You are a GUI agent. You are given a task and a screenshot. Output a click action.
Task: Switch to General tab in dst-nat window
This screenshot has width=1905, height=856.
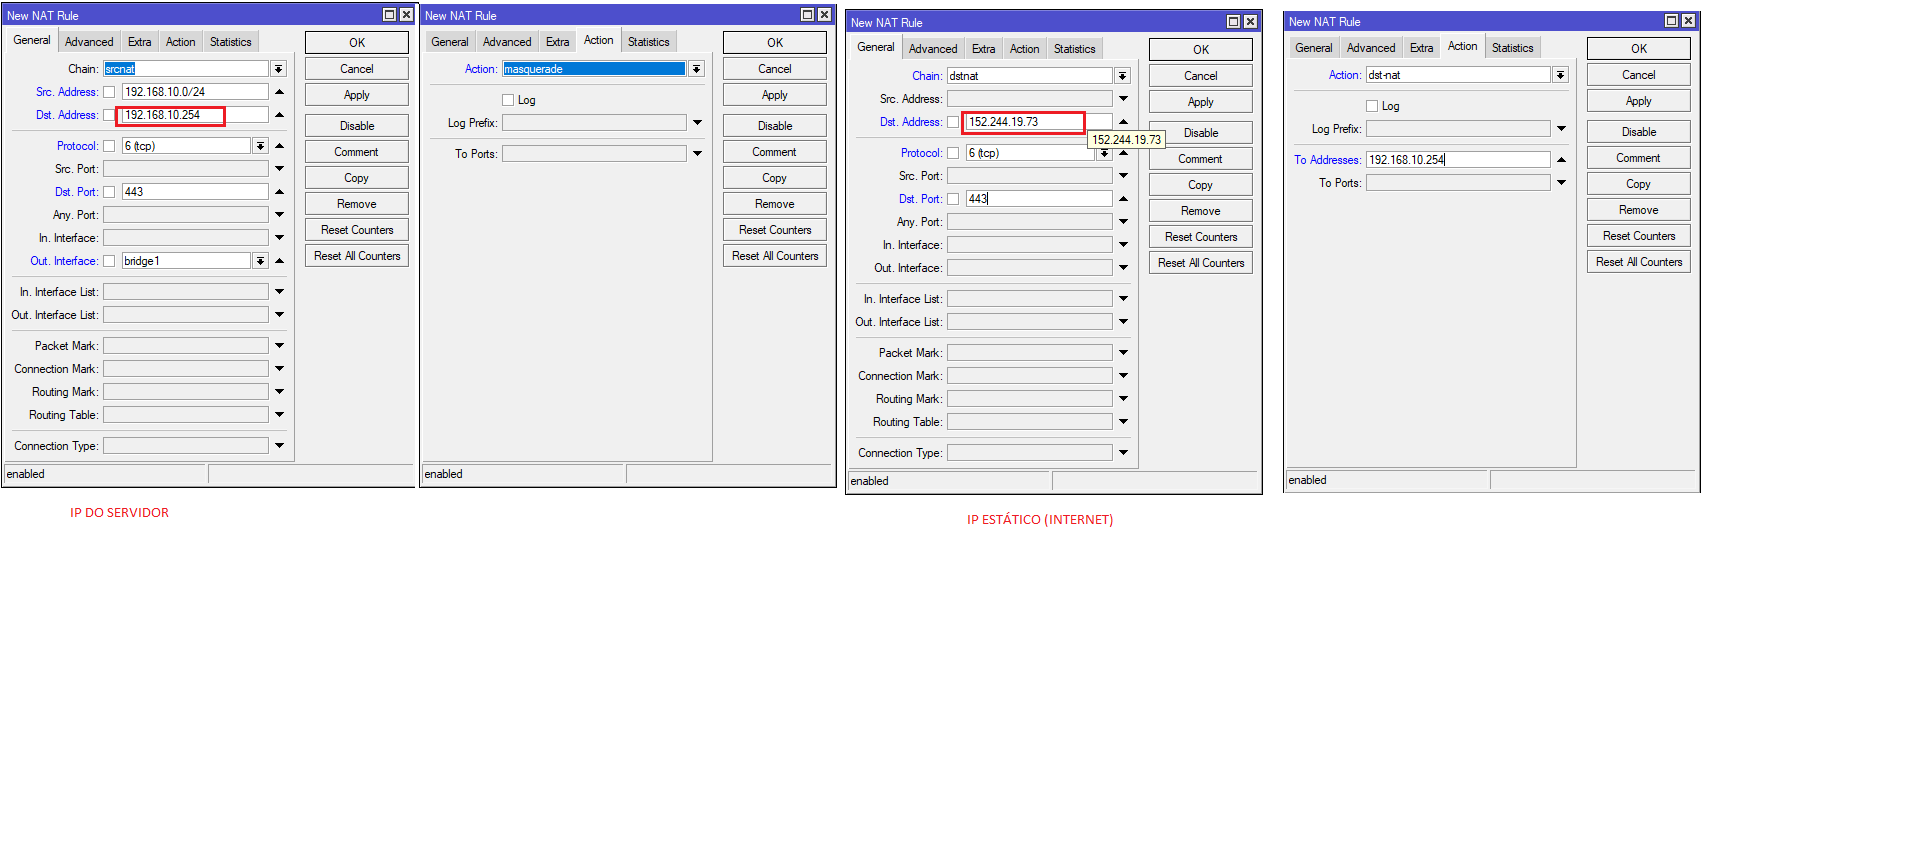(1313, 48)
